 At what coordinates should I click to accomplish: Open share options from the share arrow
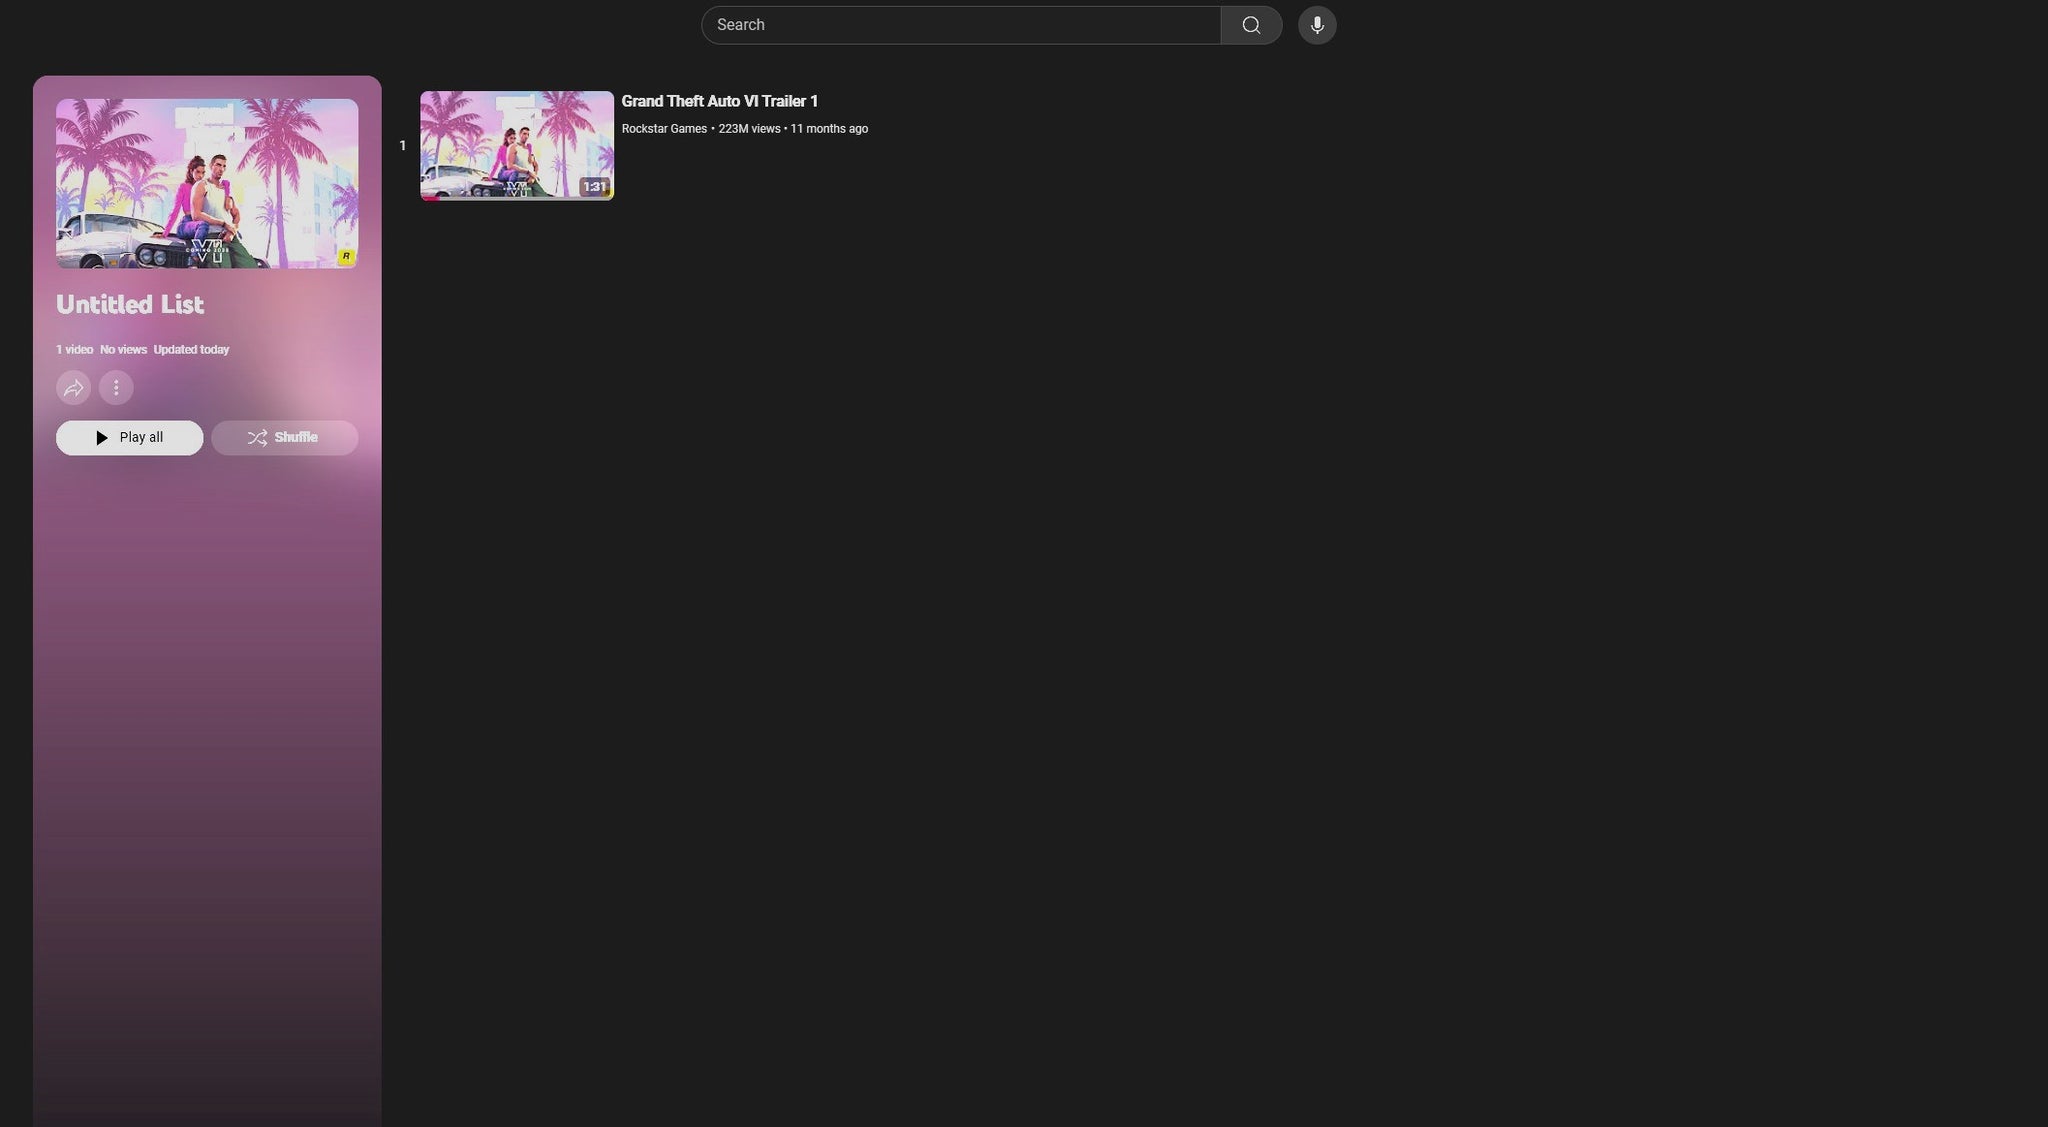(x=73, y=387)
